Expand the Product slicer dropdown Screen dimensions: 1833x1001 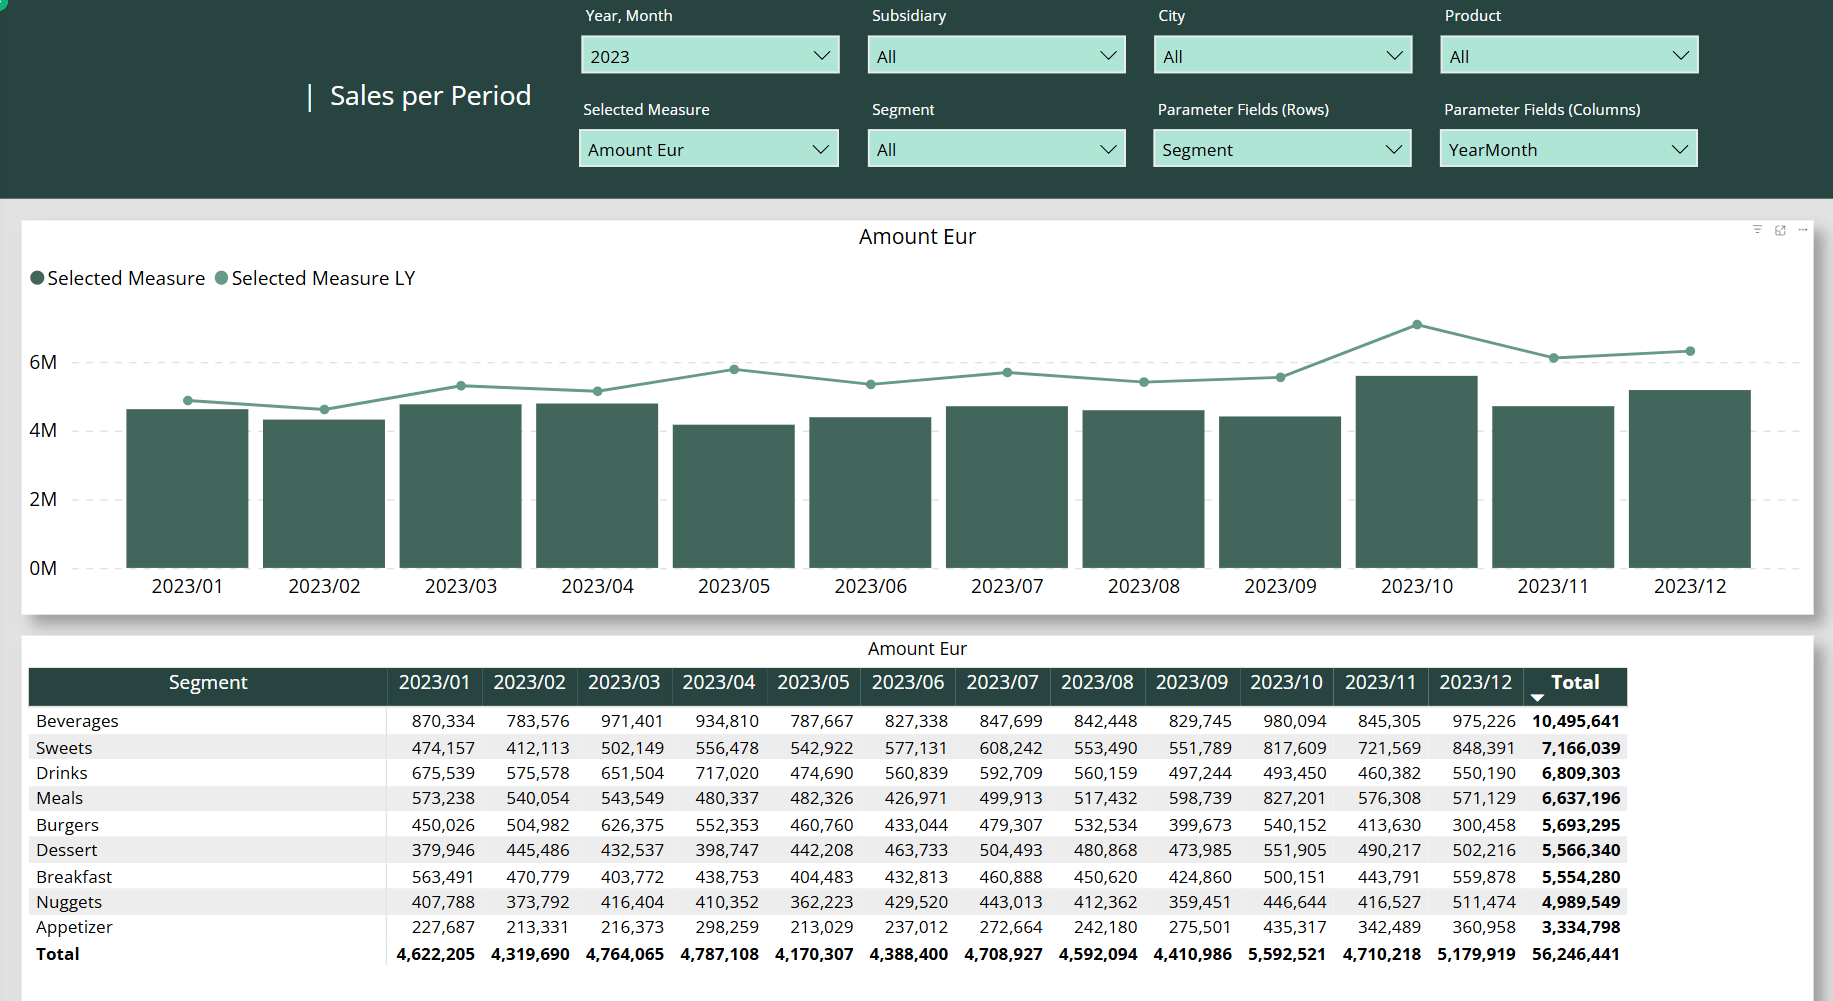pos(1569,56)
